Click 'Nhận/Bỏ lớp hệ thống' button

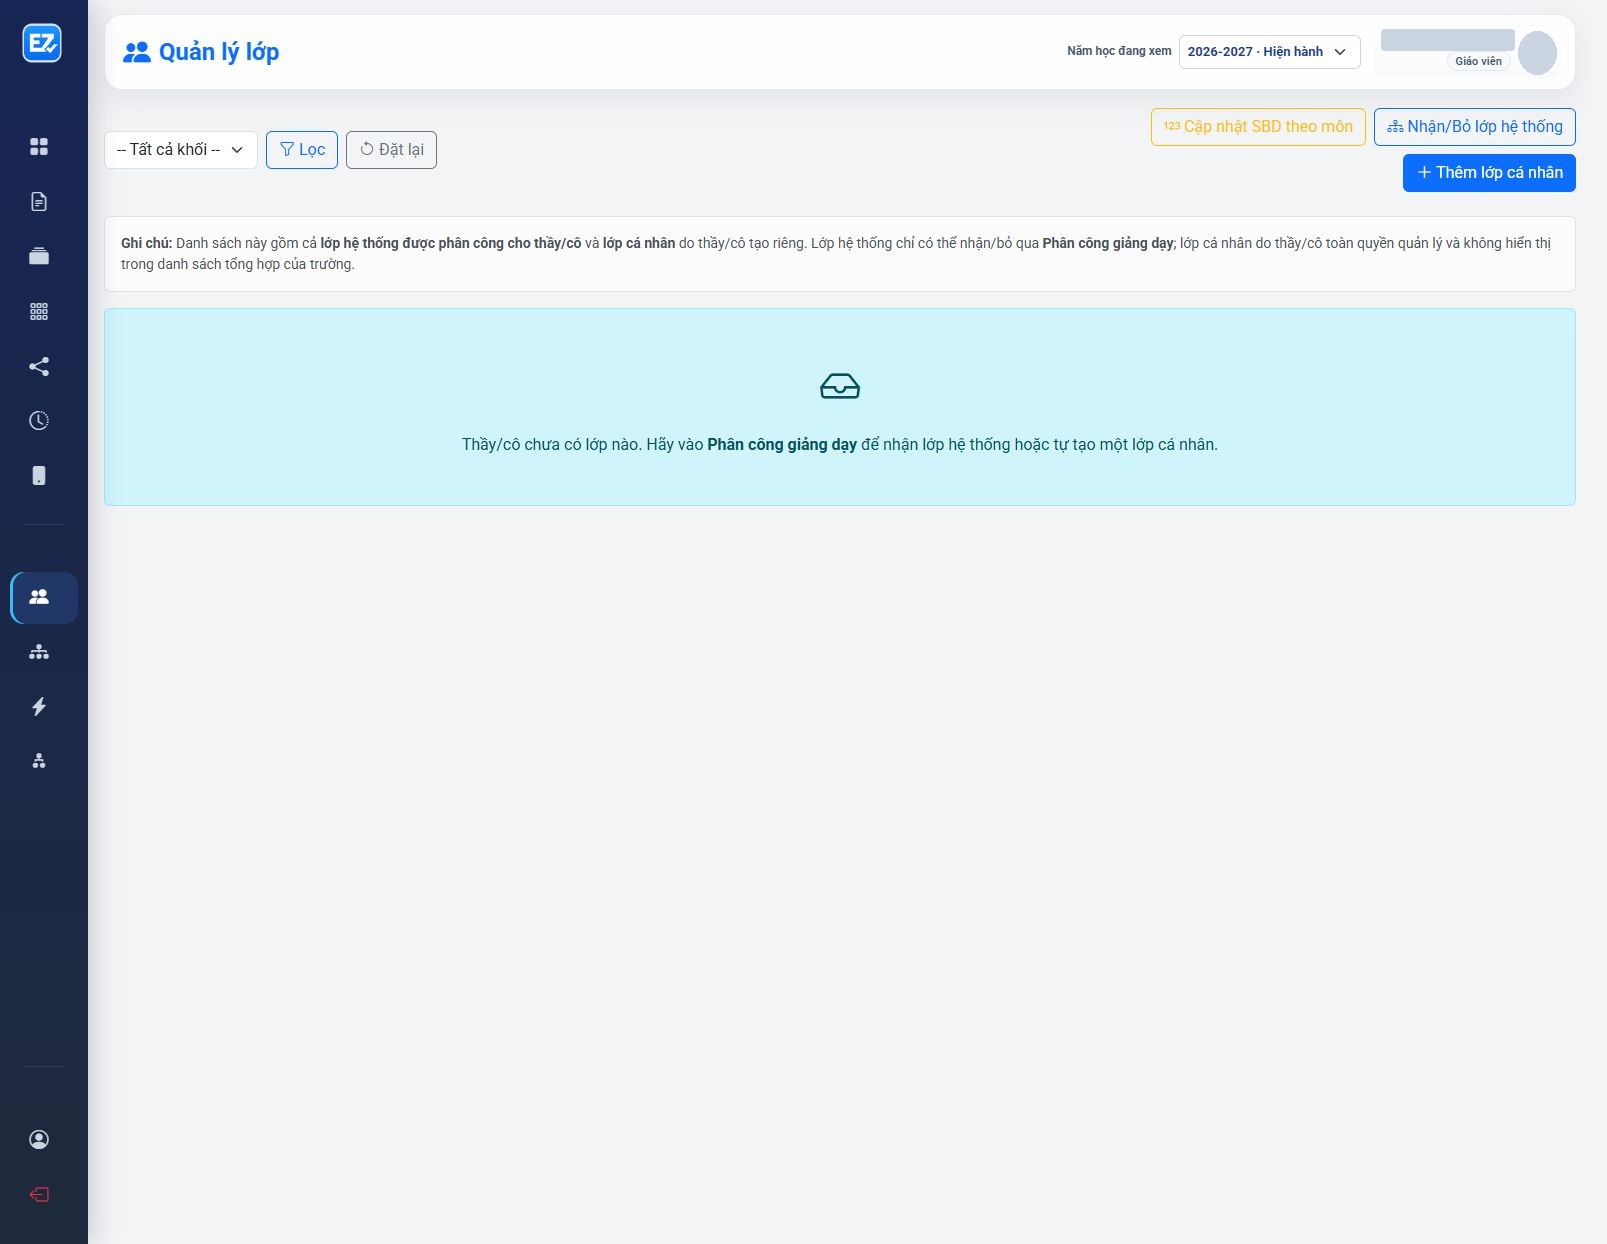pyautogui.click(x=1474, y=127)
